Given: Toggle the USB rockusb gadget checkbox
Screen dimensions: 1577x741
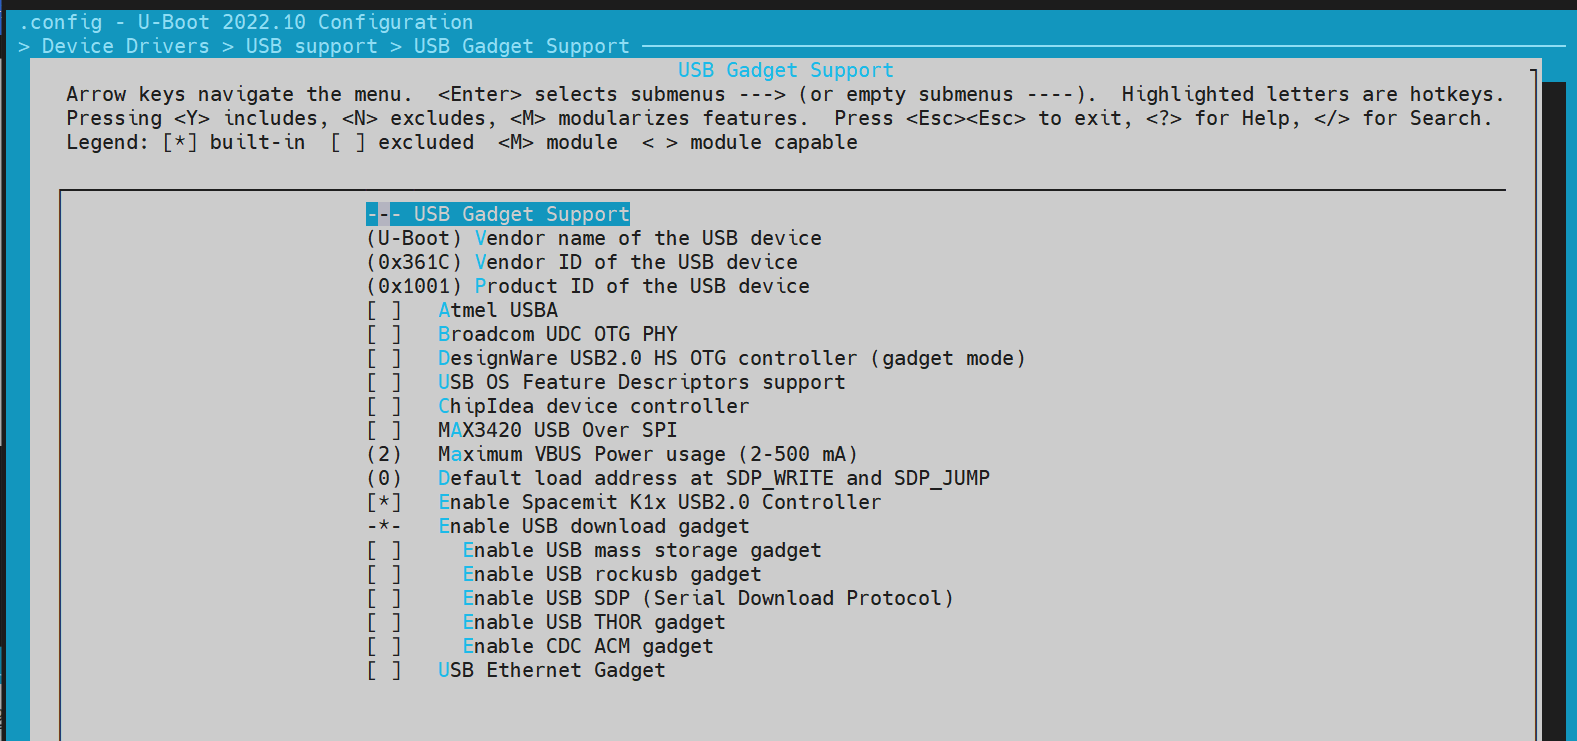Looking at the screenshot, I should [x=384, y=574].
